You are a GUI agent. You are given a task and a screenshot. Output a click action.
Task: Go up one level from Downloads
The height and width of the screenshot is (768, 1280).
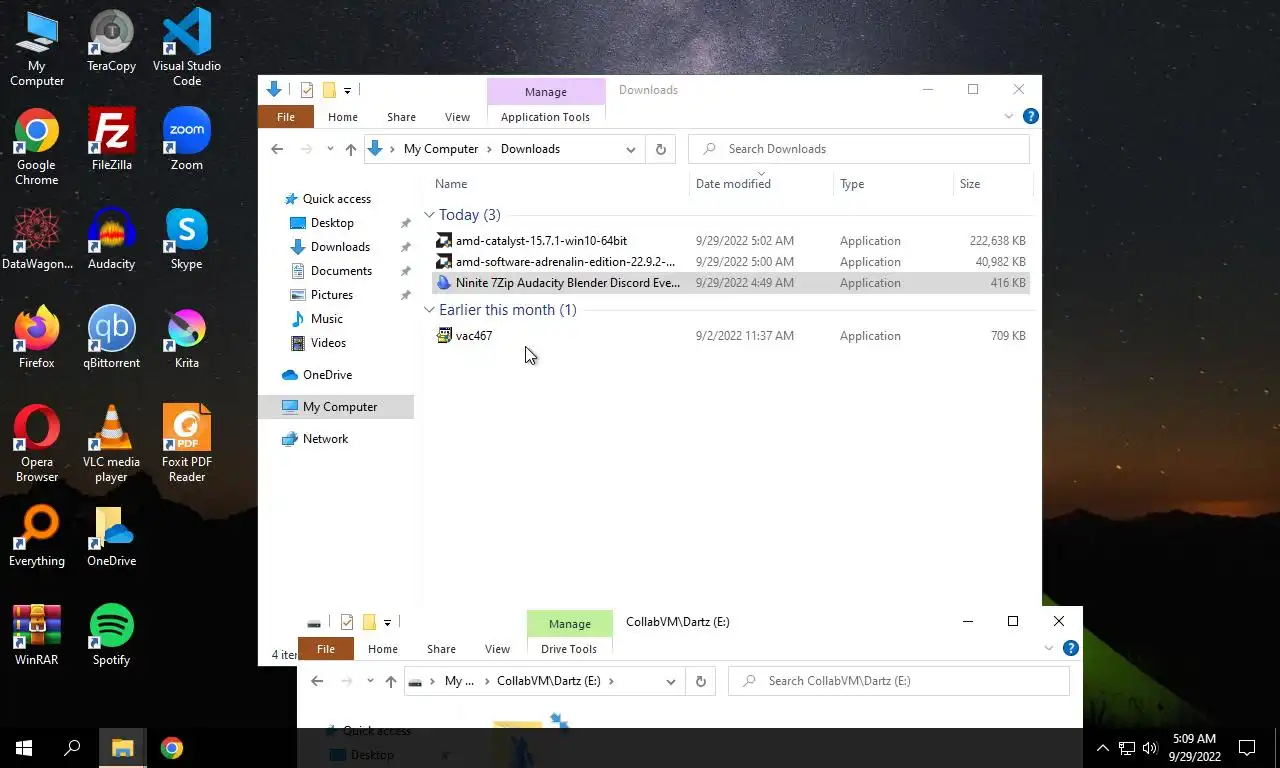(350, 149)
